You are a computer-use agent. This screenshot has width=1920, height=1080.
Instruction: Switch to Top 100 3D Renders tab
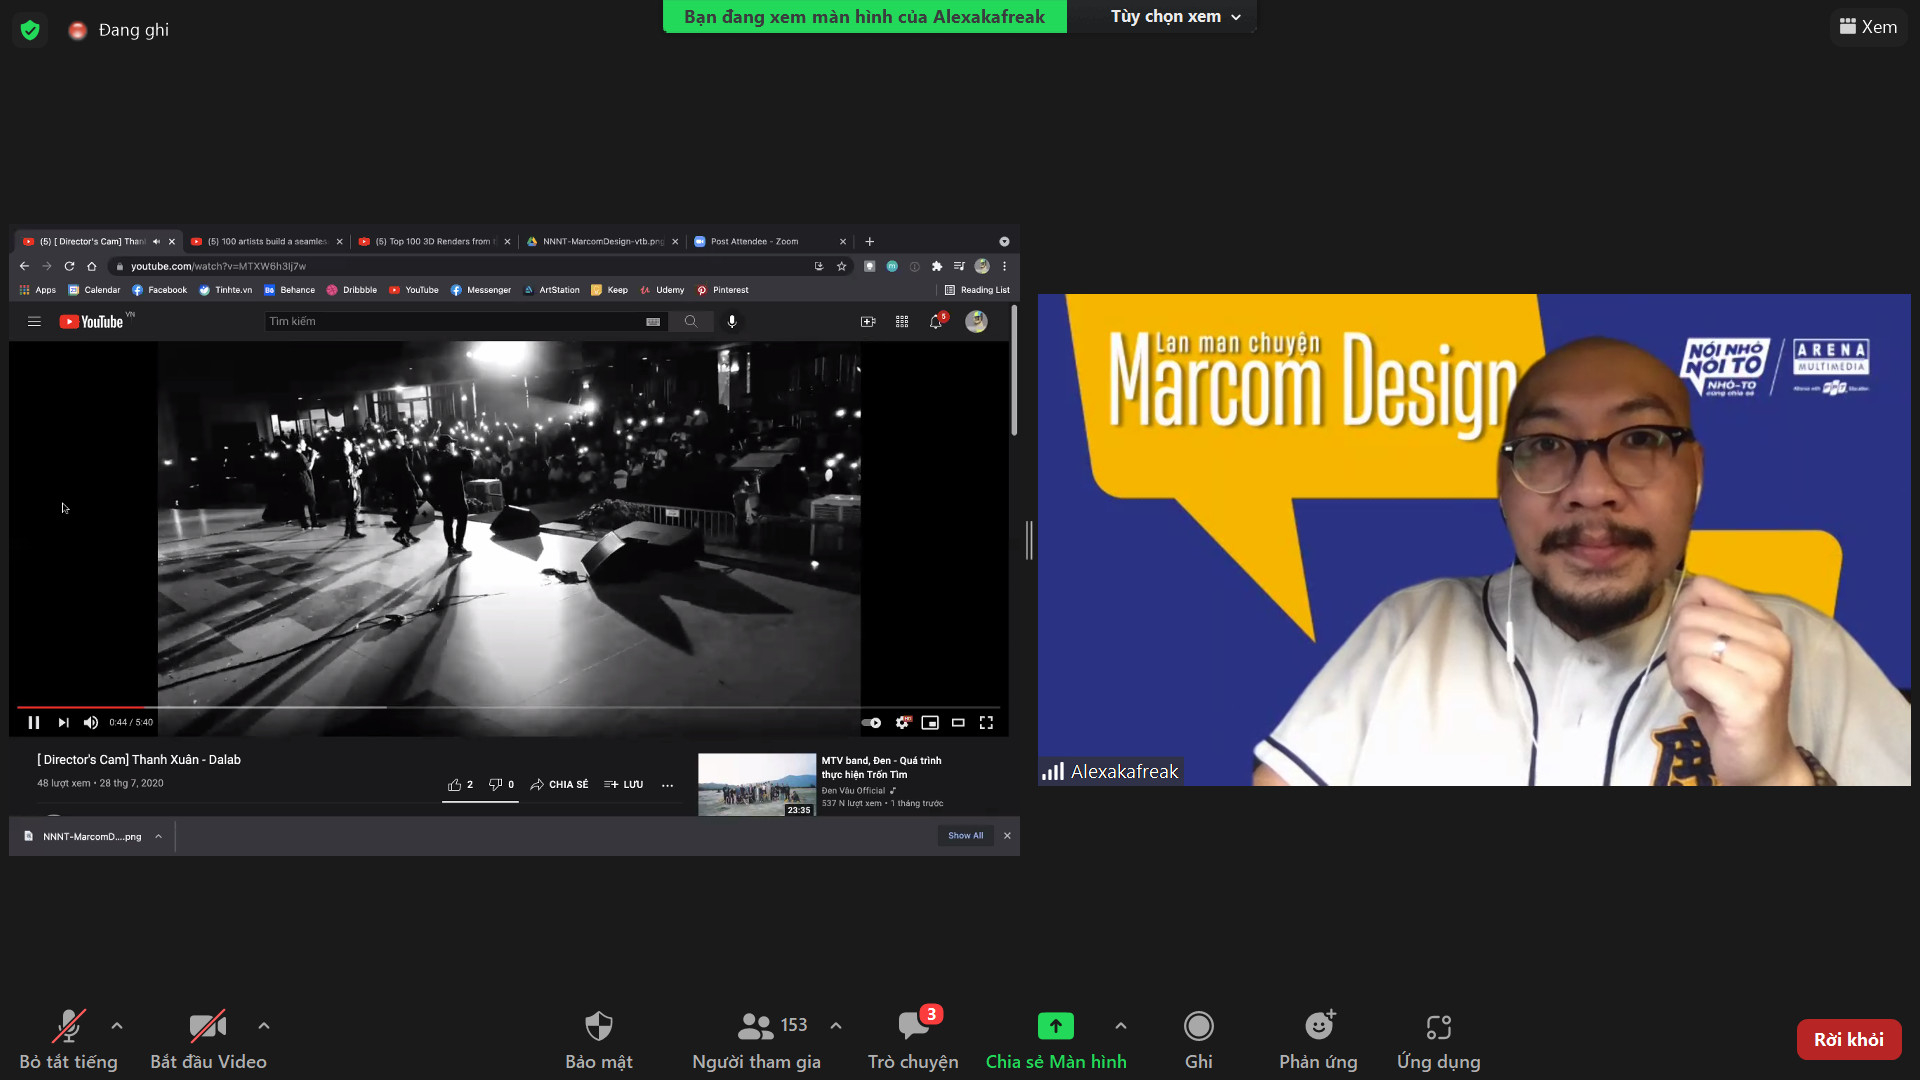[431, 241]
